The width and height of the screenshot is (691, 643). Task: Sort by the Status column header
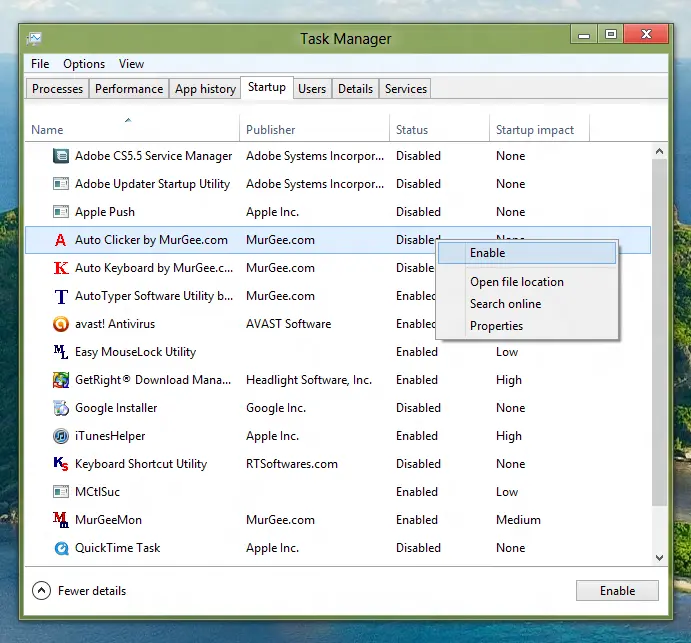click(439, 129)
